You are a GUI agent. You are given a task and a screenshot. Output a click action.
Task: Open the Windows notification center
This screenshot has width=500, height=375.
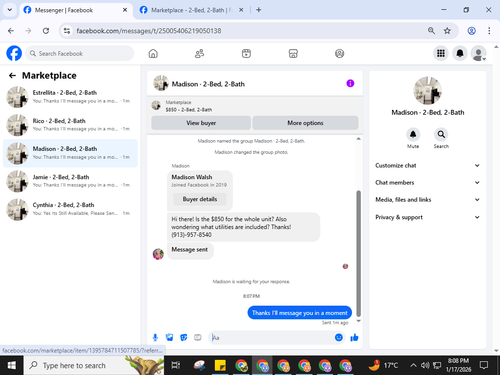pyautogui.click(x=484, y=365)
